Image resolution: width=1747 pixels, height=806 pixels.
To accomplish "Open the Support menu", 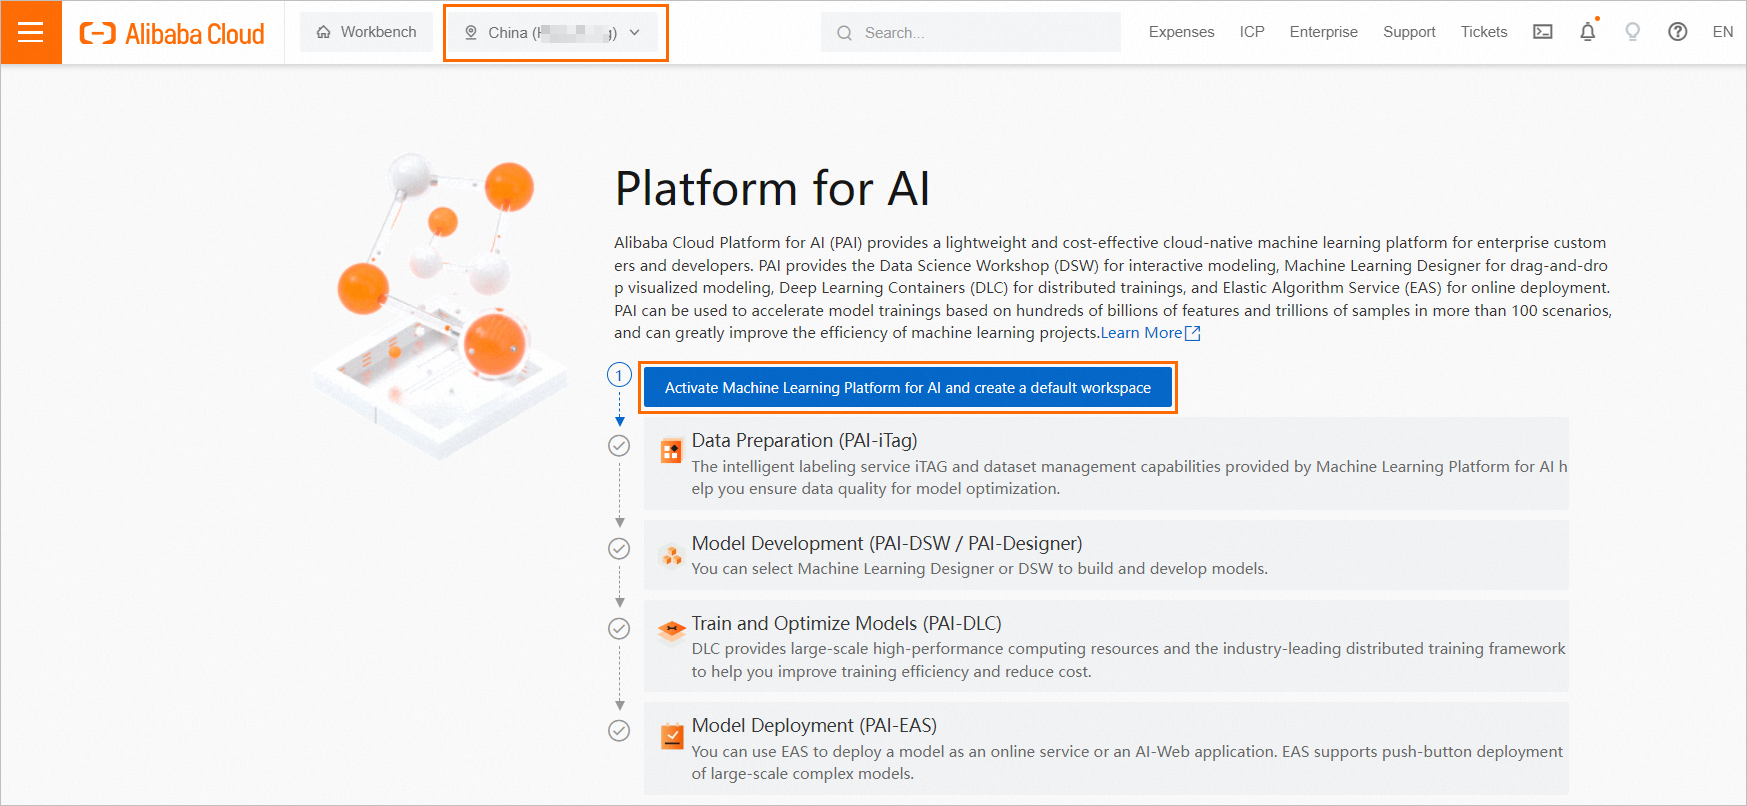I will coord(1409,32).
